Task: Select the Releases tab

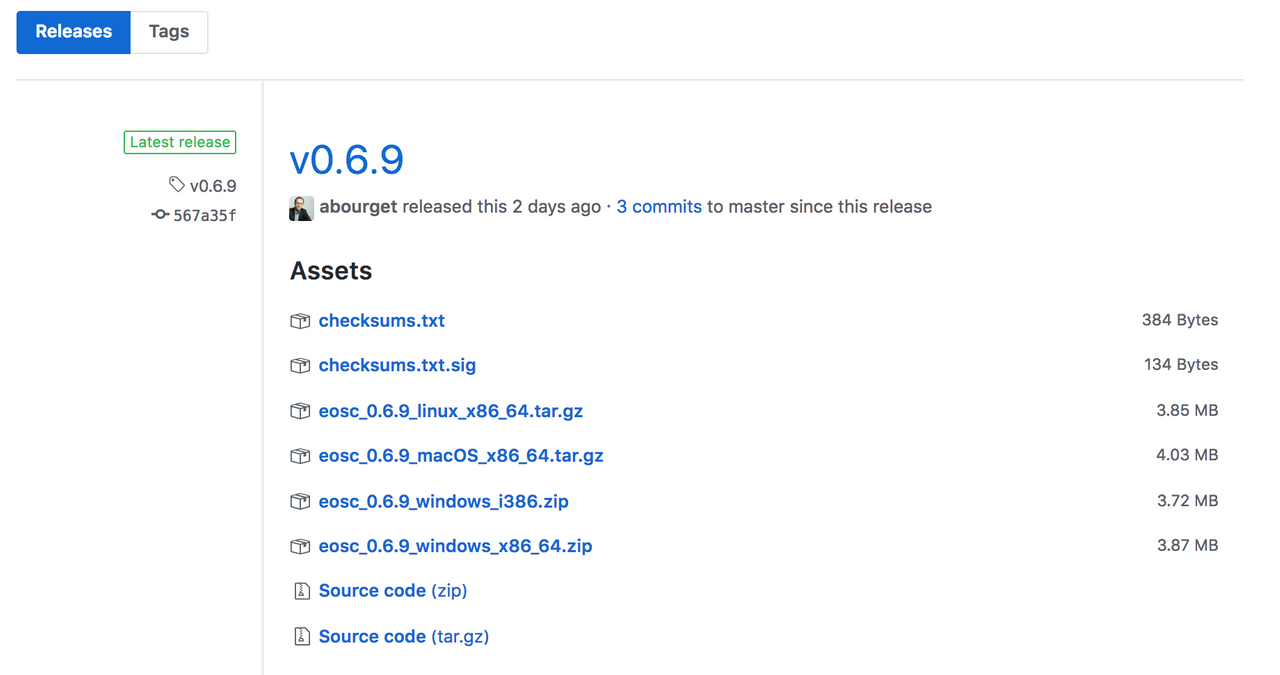Action: (x=73, y=32)
